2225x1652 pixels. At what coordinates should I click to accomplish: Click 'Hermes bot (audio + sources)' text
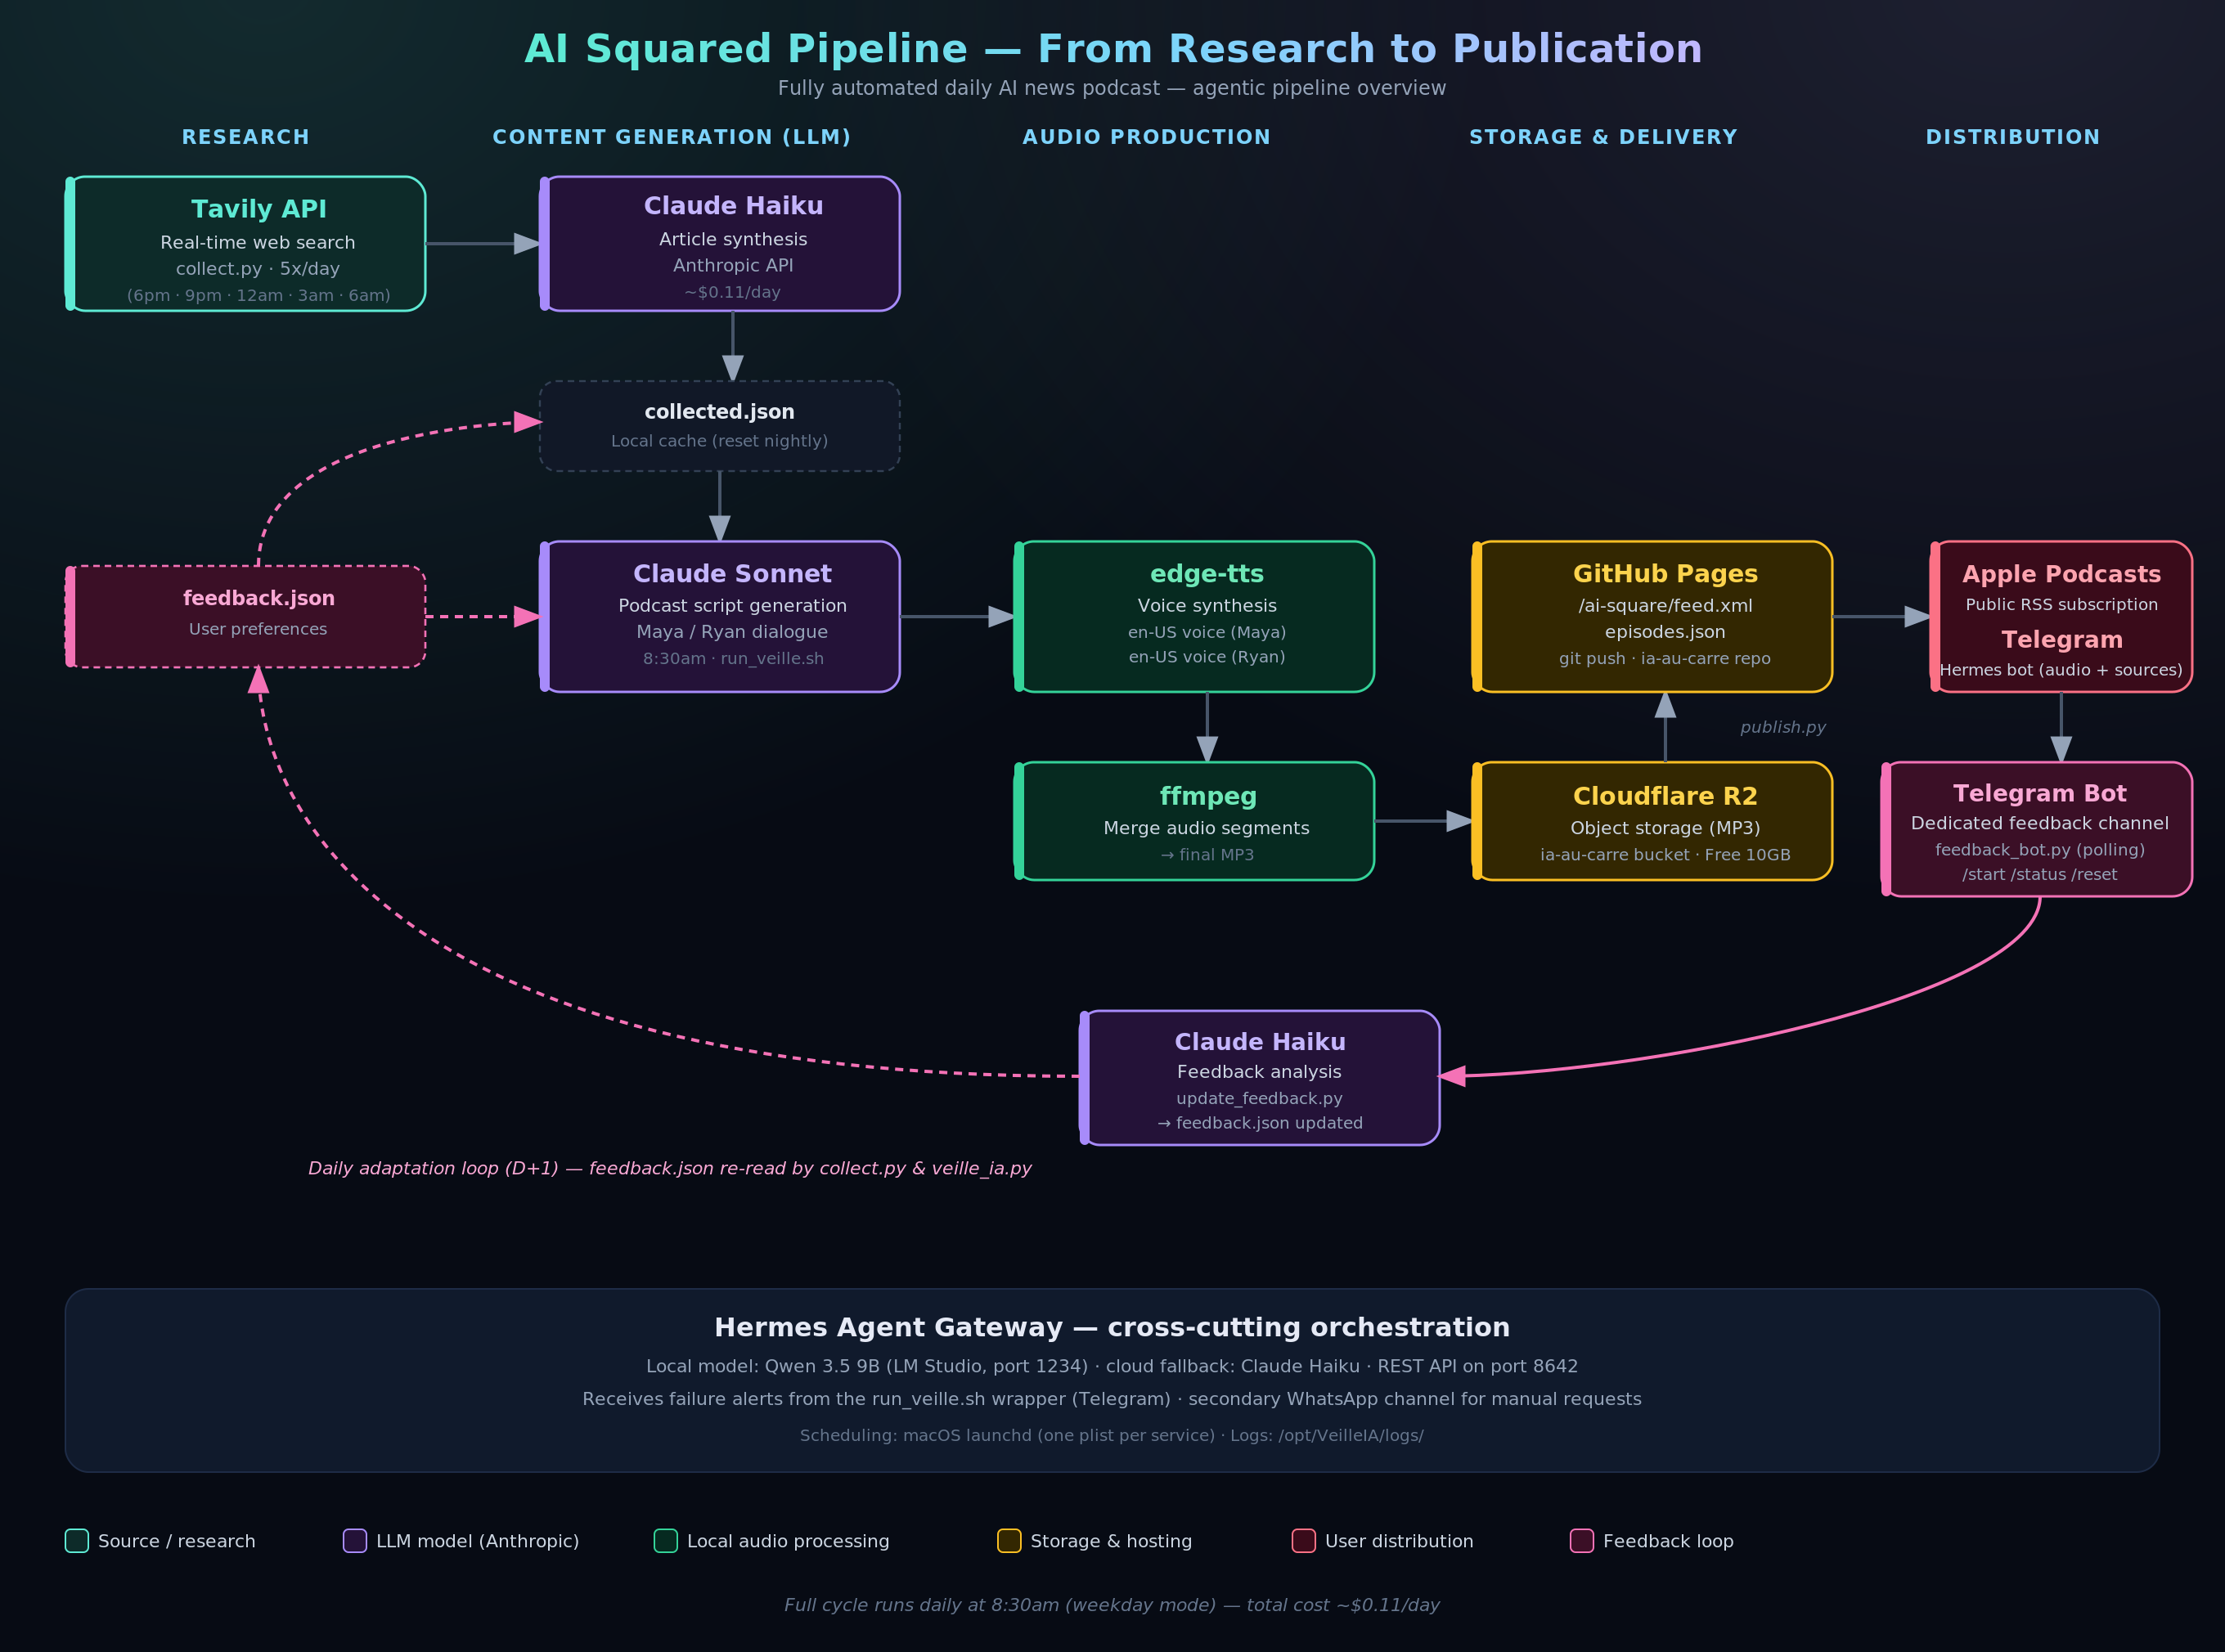(x=2061, y=670)
